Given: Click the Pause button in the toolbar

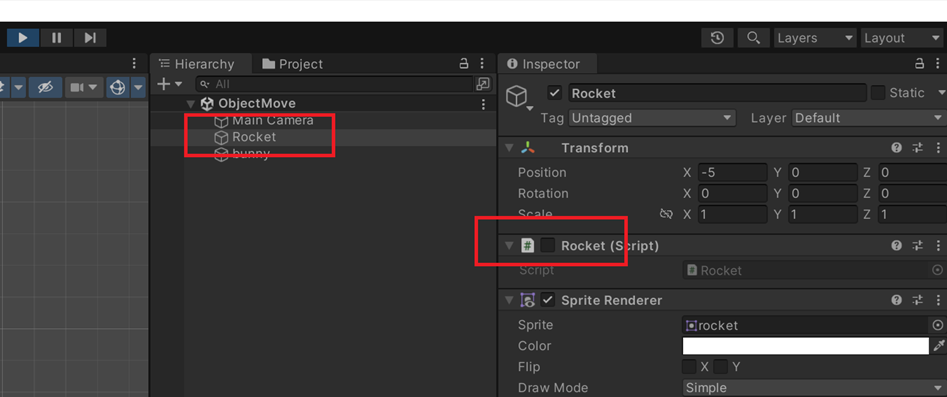Looking at the screenshot, I should (57, 38).
